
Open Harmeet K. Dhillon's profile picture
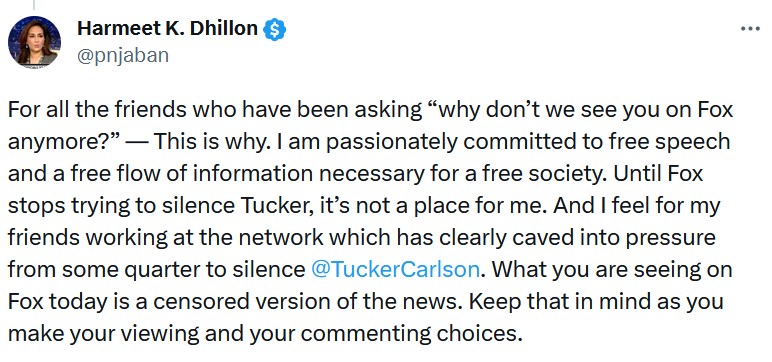point(34,42)
